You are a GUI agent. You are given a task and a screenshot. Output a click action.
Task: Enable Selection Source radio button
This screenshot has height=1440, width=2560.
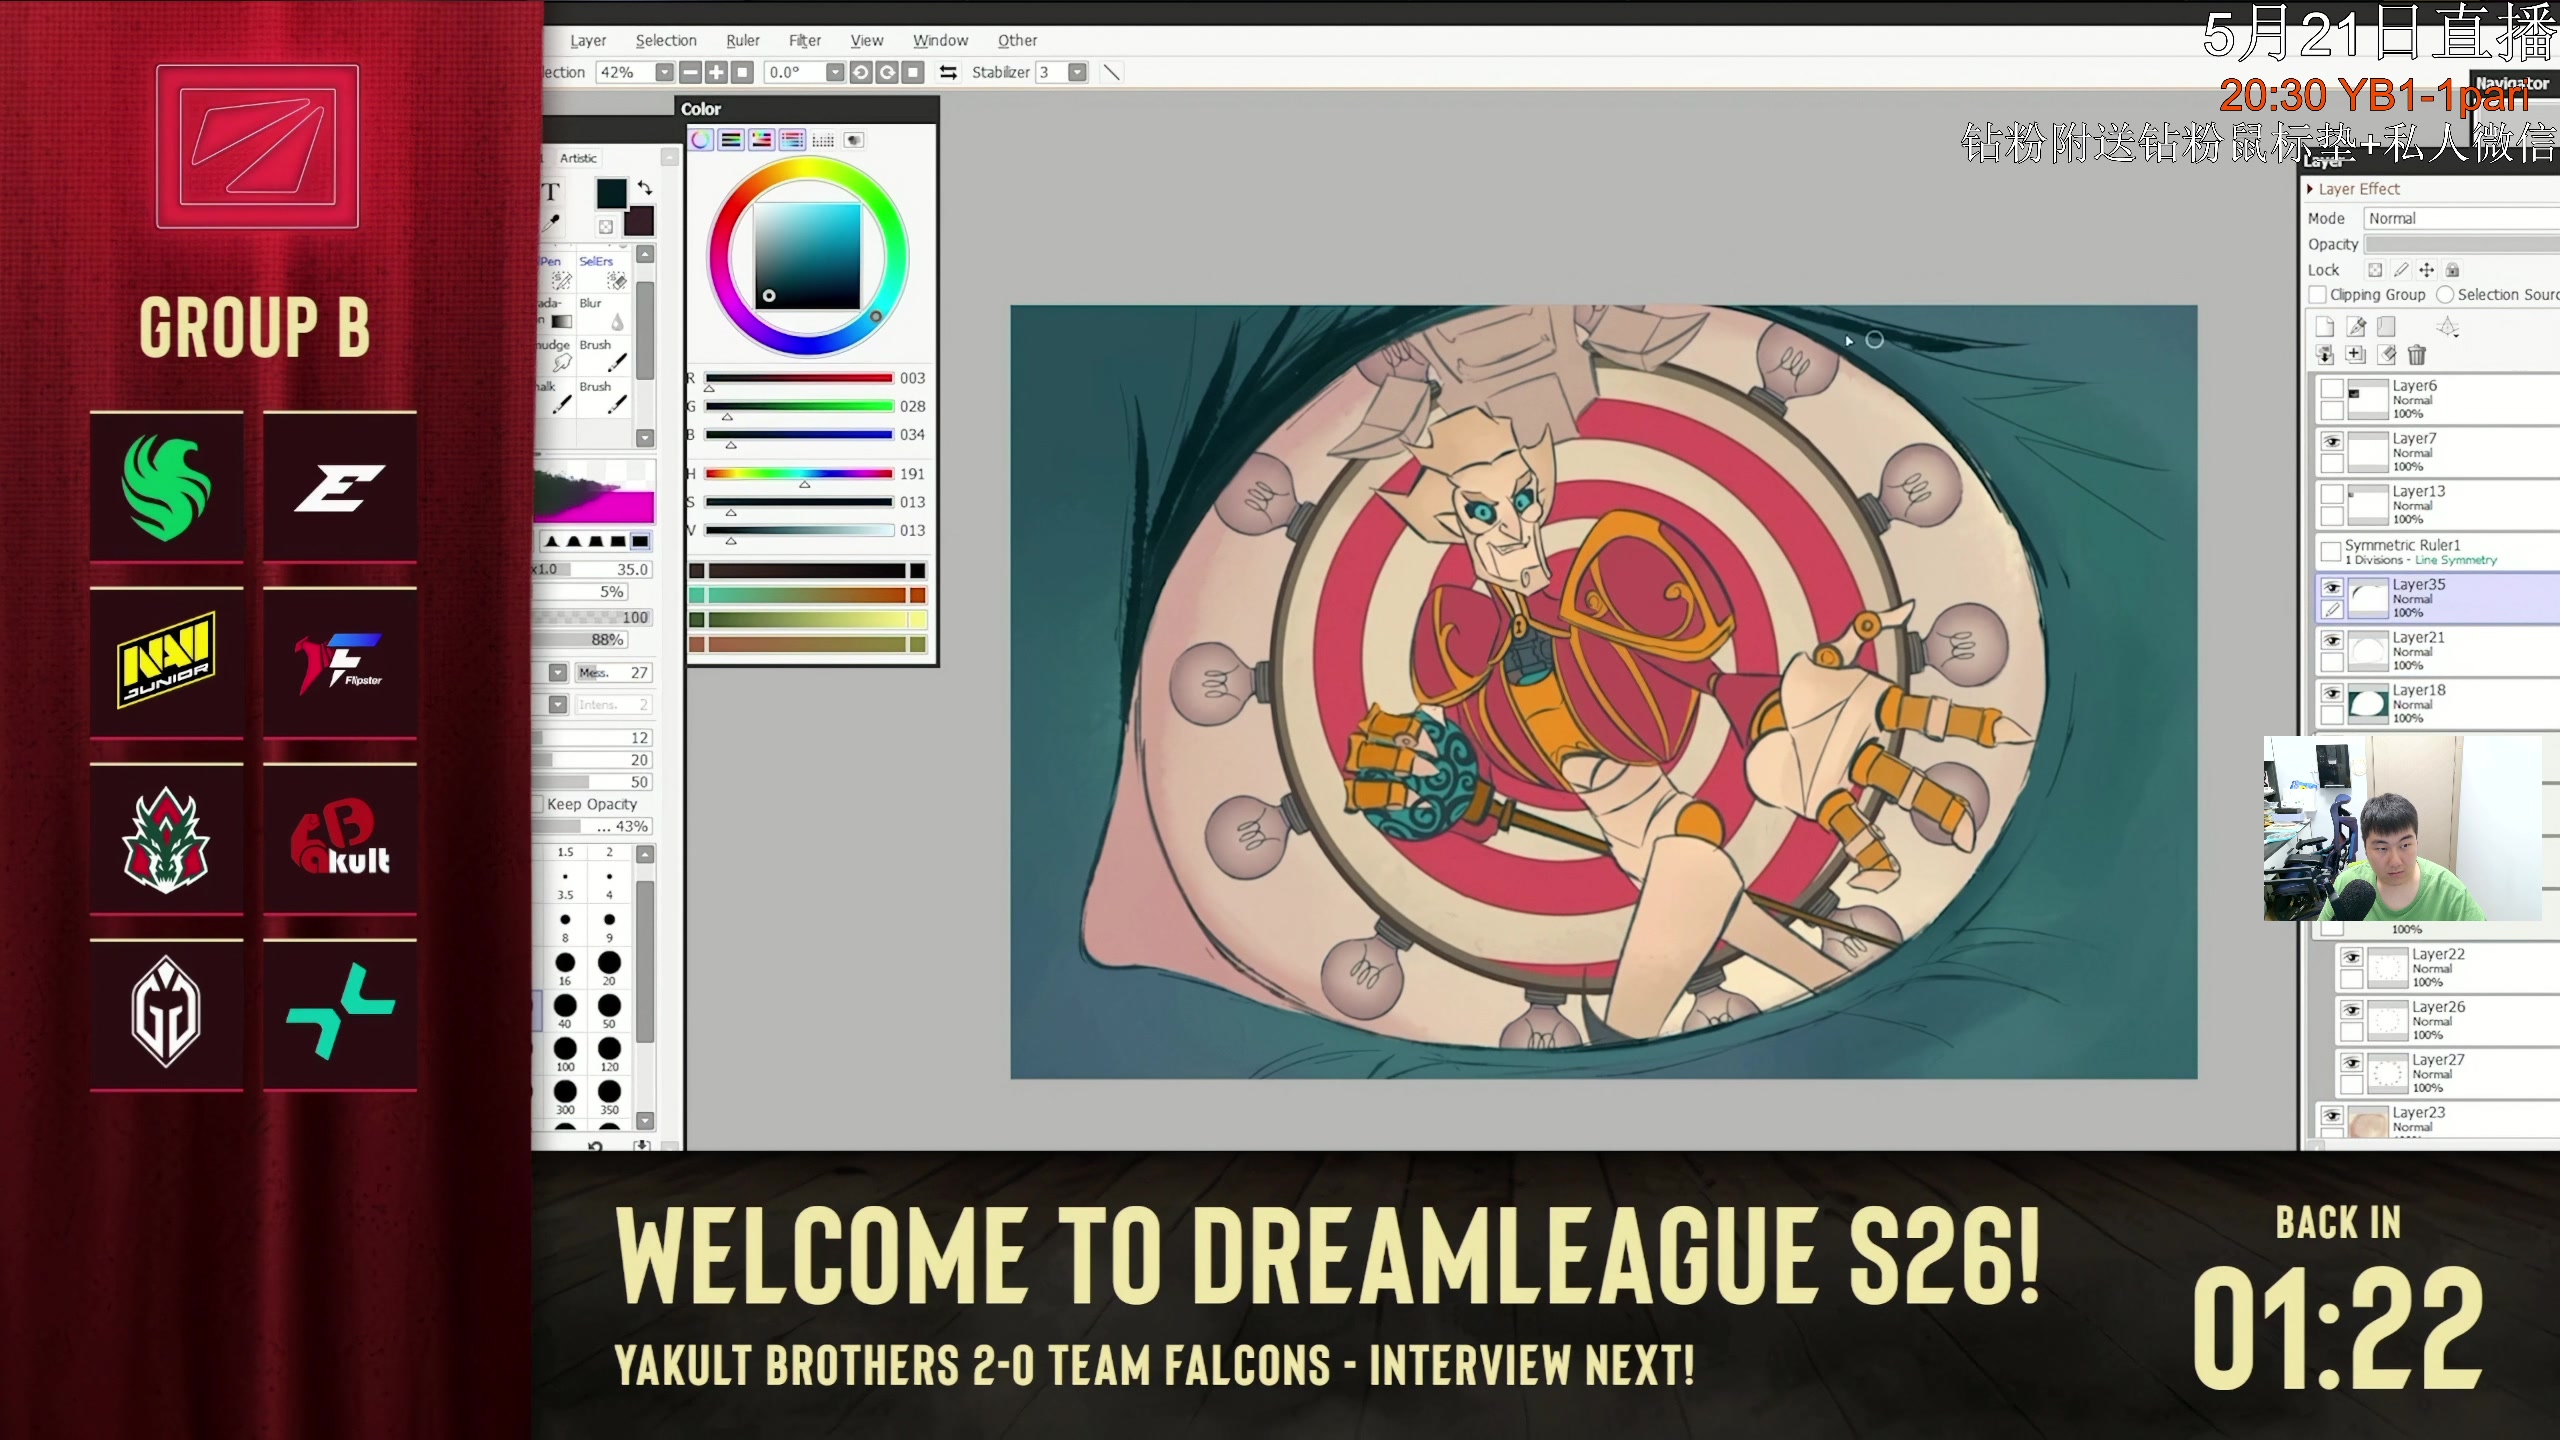[x=2445, y=295]
